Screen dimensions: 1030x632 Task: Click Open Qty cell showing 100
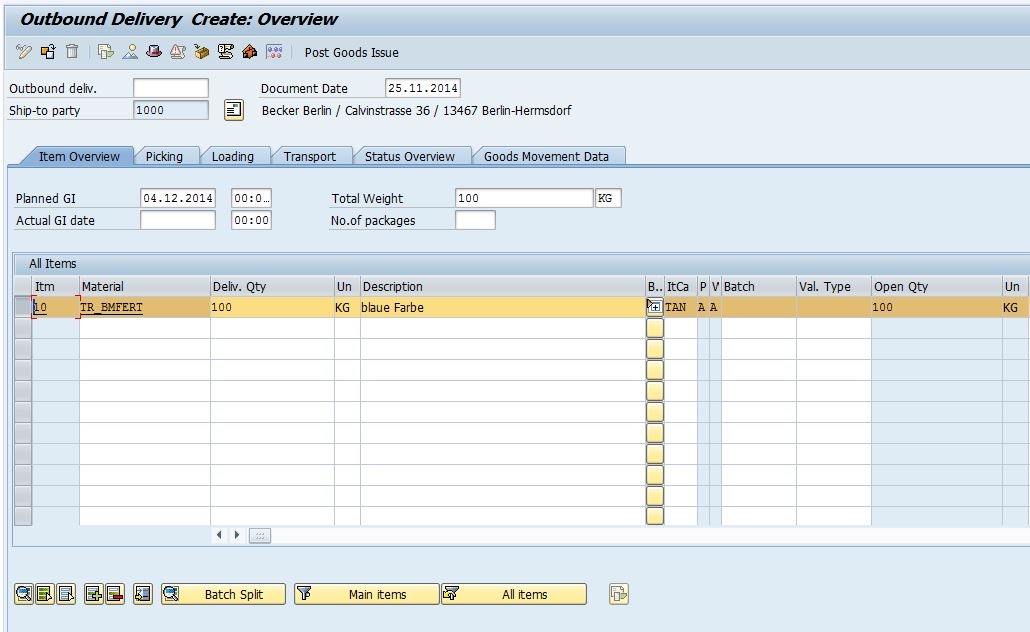936,307
